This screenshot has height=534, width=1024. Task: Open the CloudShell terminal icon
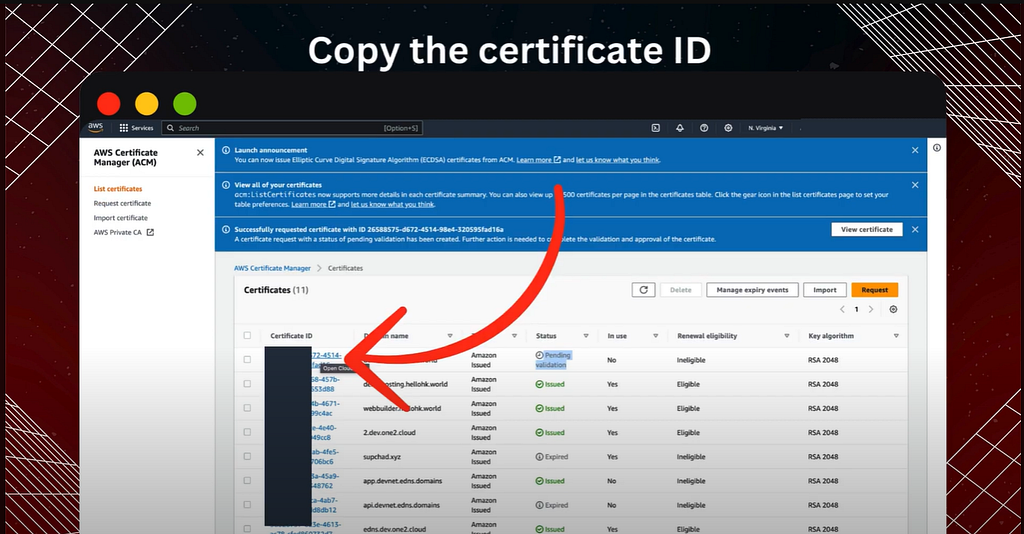(x=656, y=128)
